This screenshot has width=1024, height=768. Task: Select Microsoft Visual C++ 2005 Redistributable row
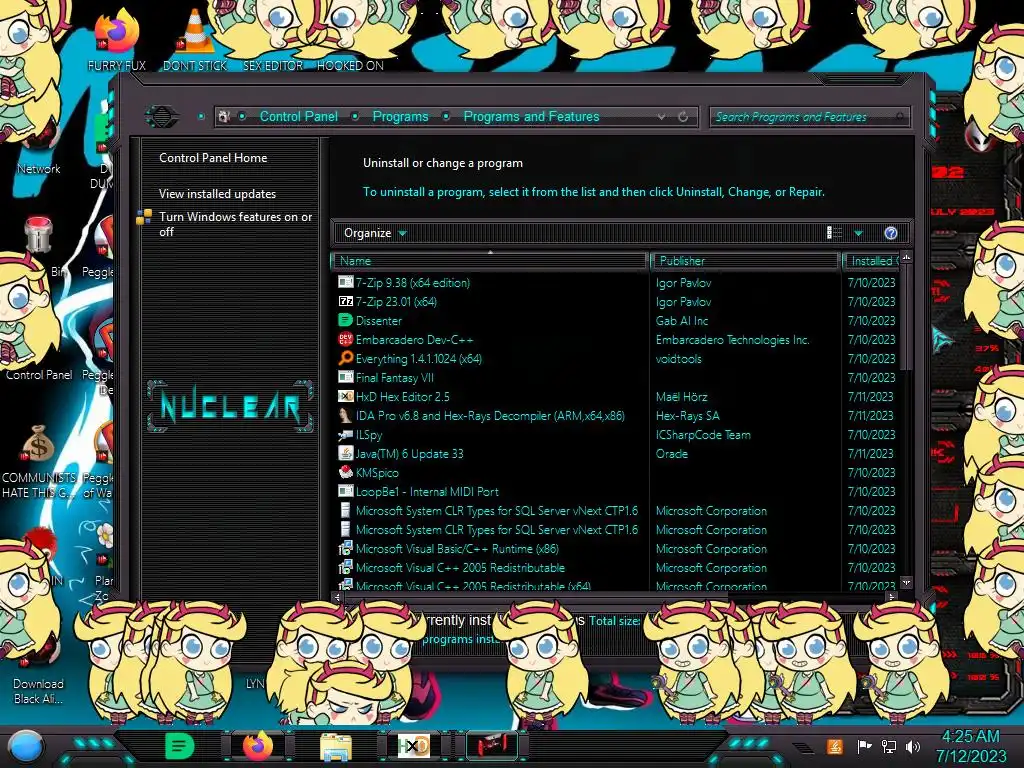616,568
